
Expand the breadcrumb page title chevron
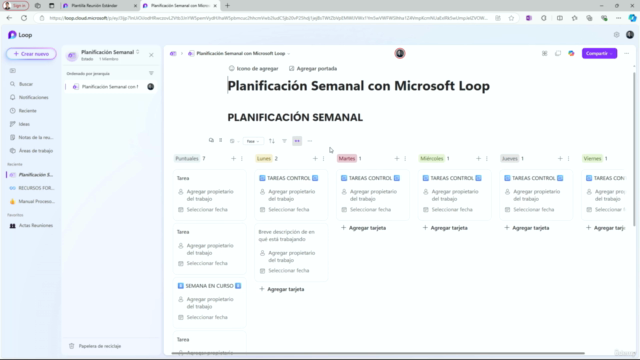pos(288,54)
